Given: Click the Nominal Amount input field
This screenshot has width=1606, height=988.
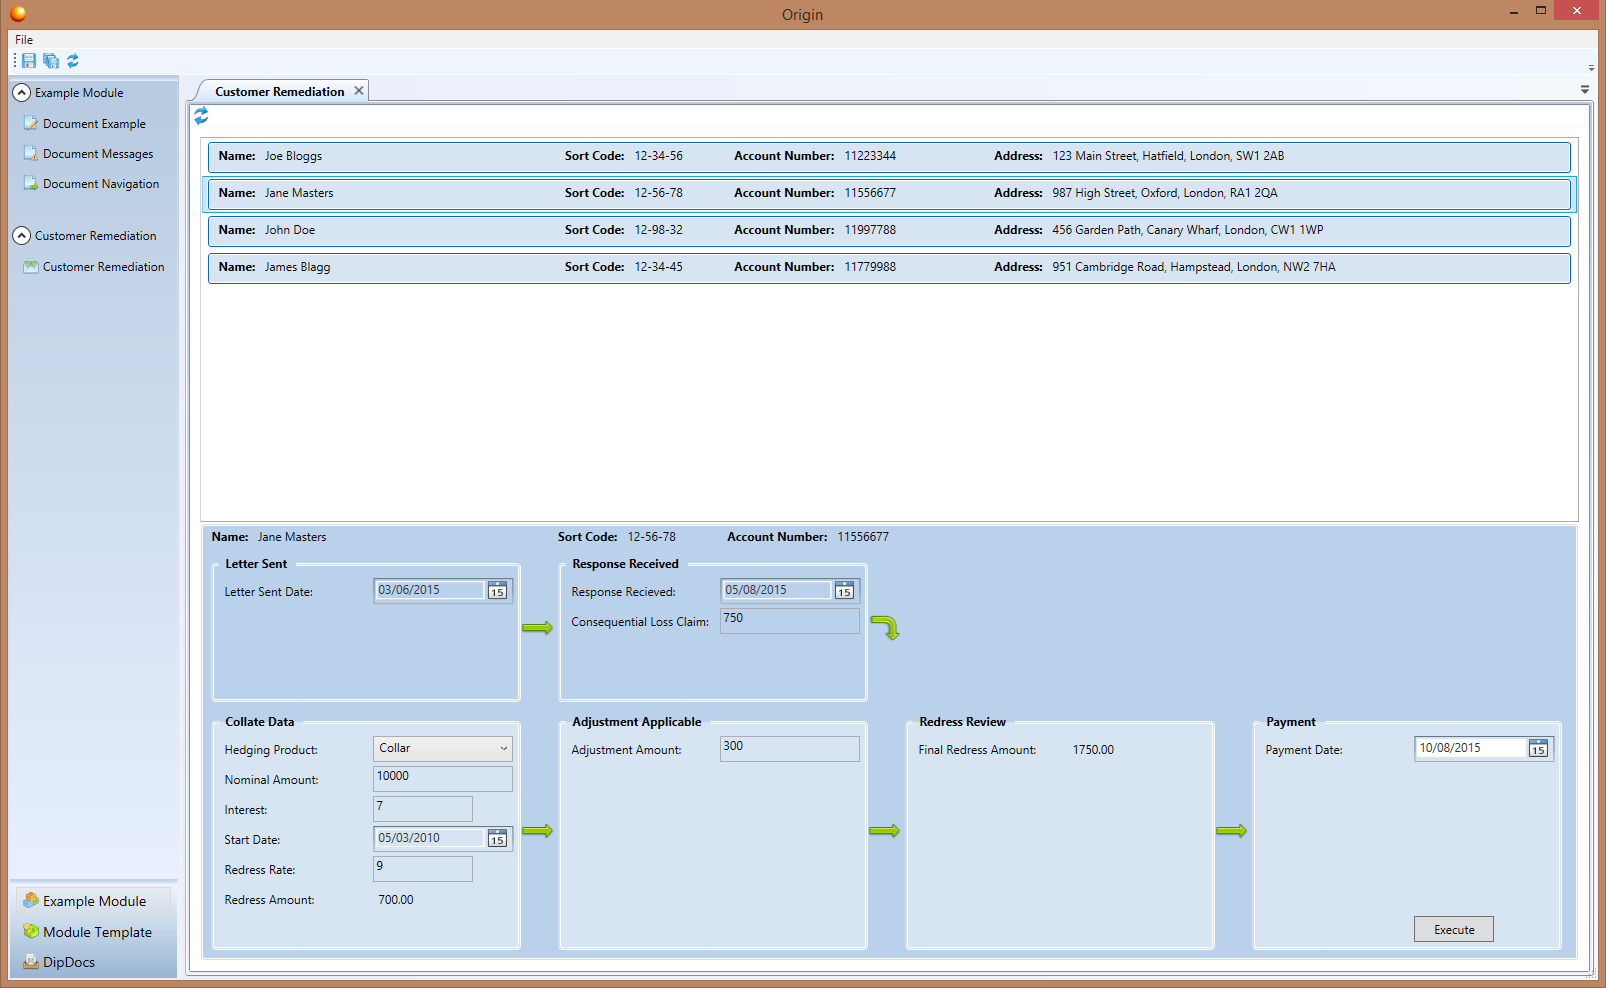Looking at the screenshot, I should tap(442, 778).
